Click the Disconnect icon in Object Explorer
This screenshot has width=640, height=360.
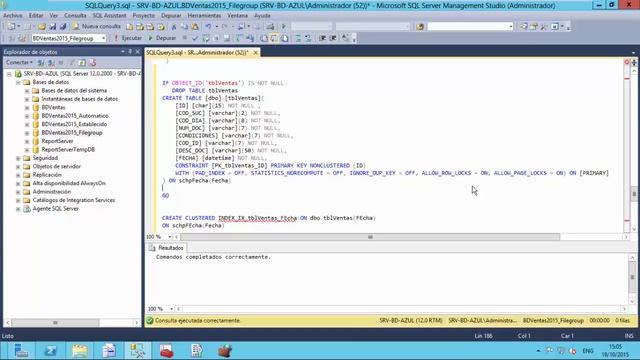51,62
